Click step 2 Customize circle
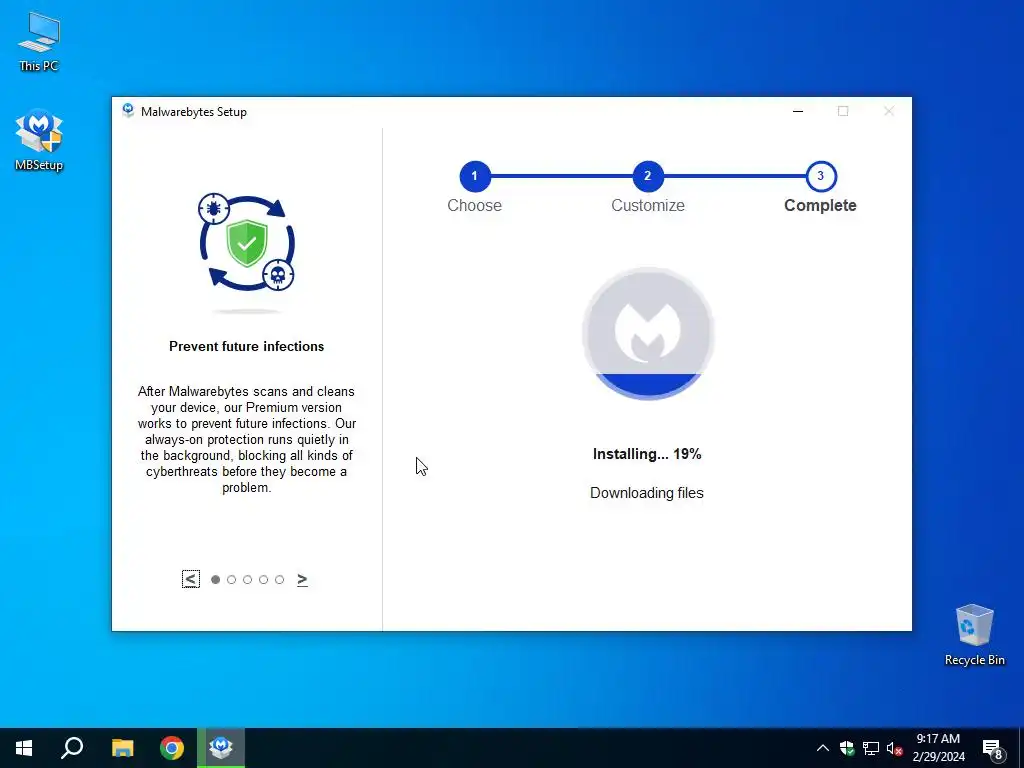The image size is (1024, 768). 648,176
